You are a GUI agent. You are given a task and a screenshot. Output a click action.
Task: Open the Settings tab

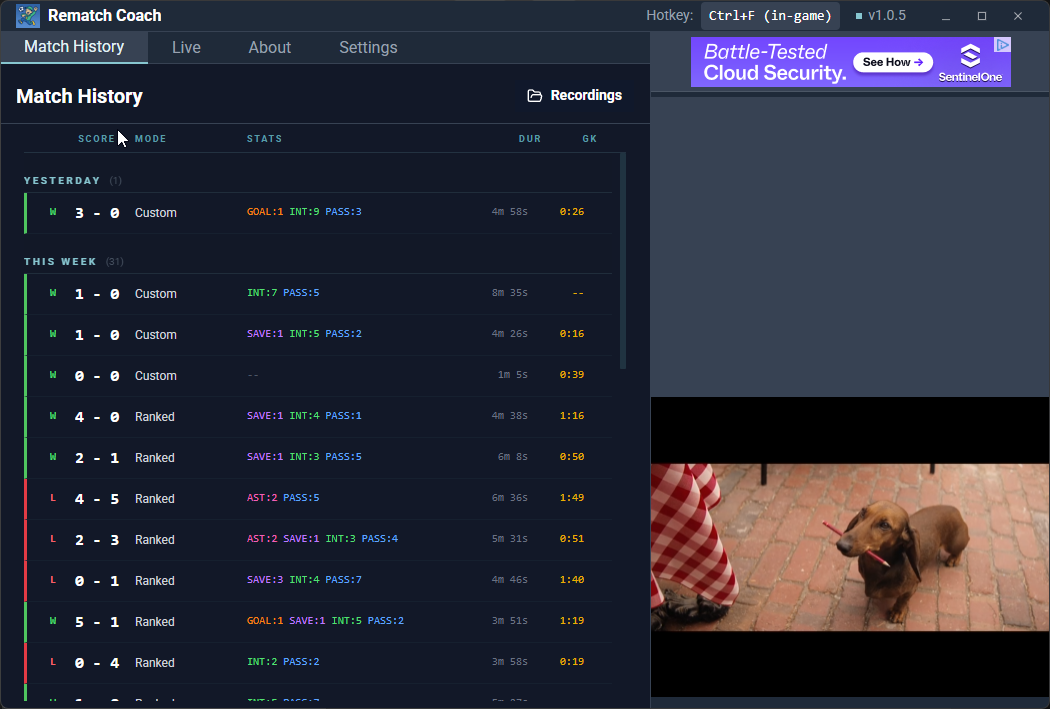(x=368, y=47)
